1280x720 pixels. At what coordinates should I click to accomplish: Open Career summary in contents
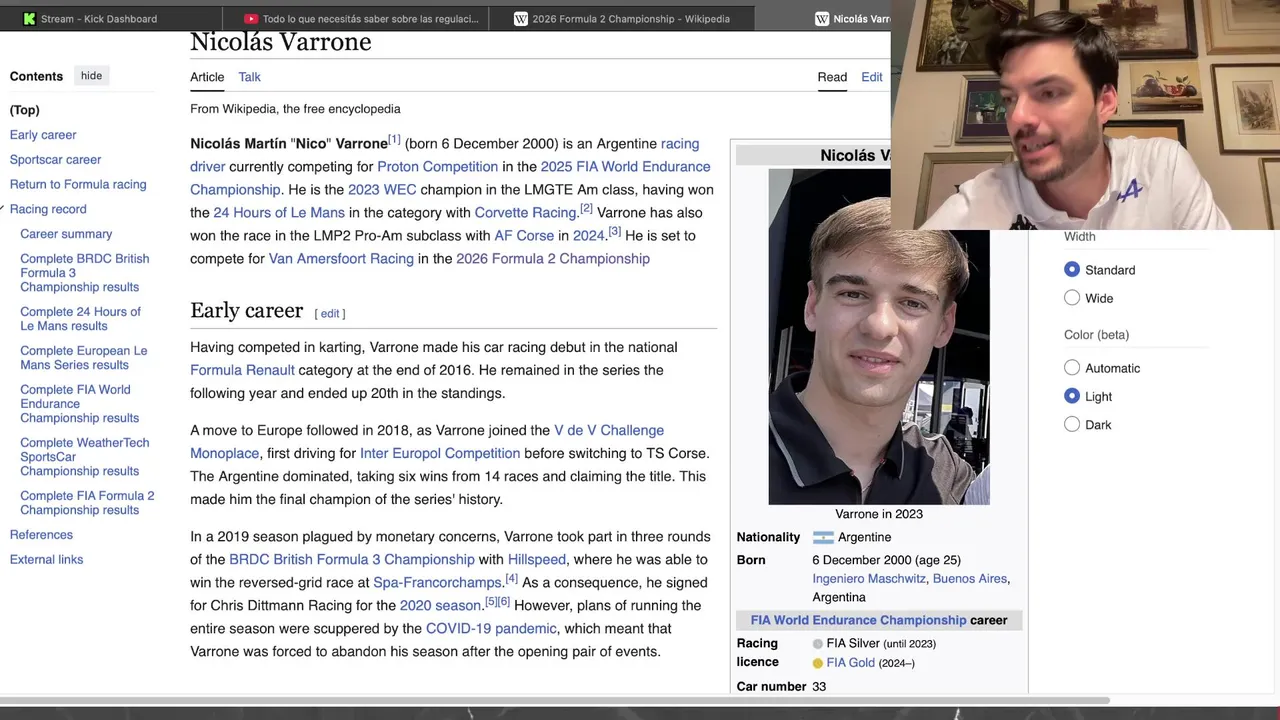66,234
